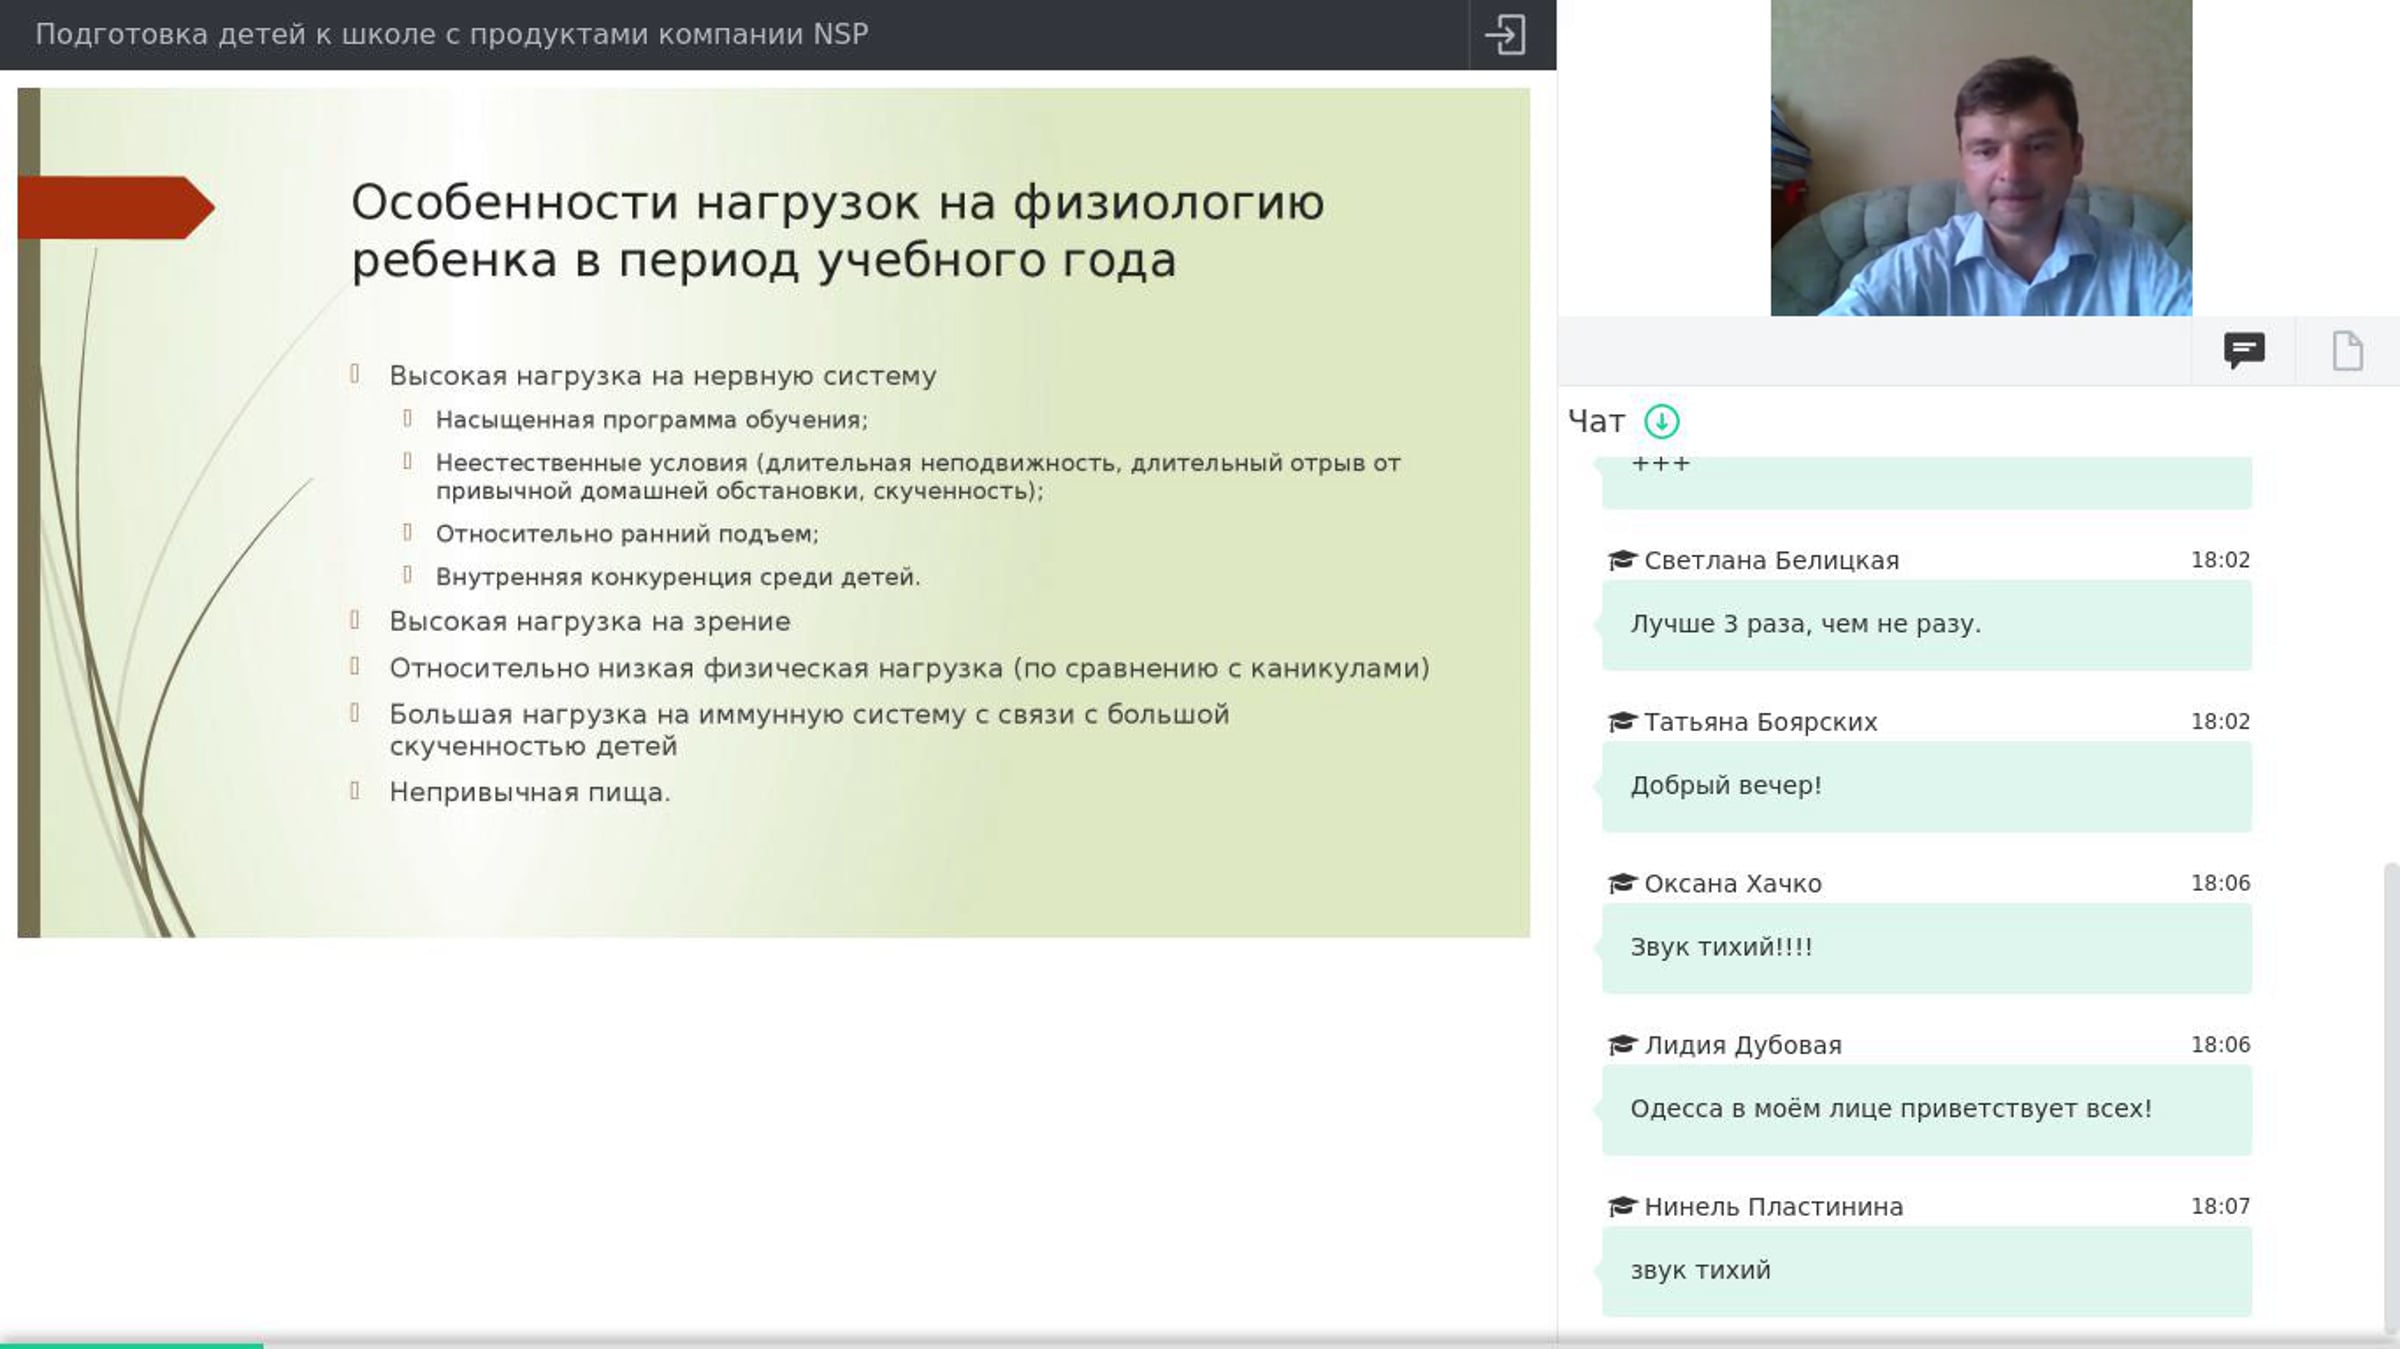The image size is (2400, 1349).
Task: Click the webinar title in header bar
Action: (x=452, y=34)
